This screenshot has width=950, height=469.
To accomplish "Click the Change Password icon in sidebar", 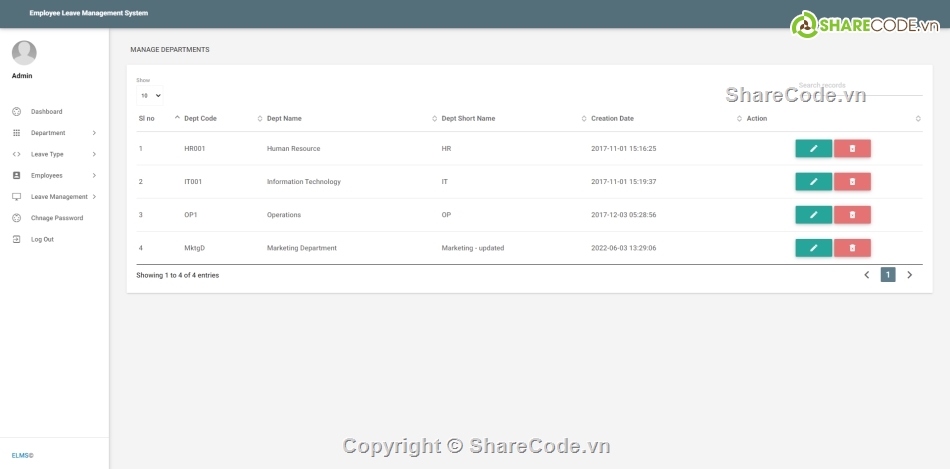I will [16, 218].
